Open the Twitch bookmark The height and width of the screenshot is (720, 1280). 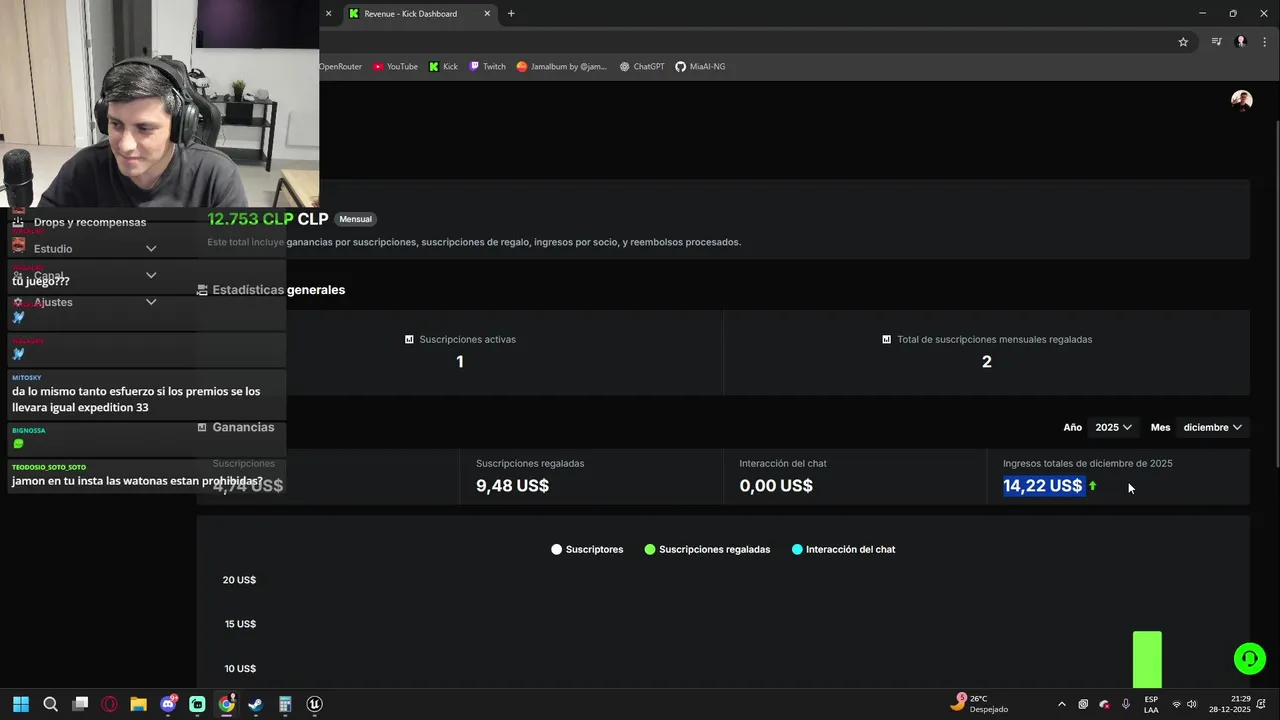(487, 67)
